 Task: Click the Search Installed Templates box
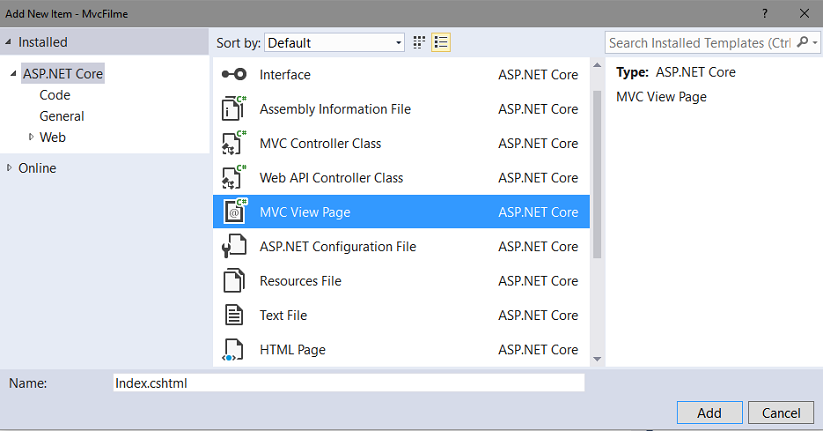point(700,43)
